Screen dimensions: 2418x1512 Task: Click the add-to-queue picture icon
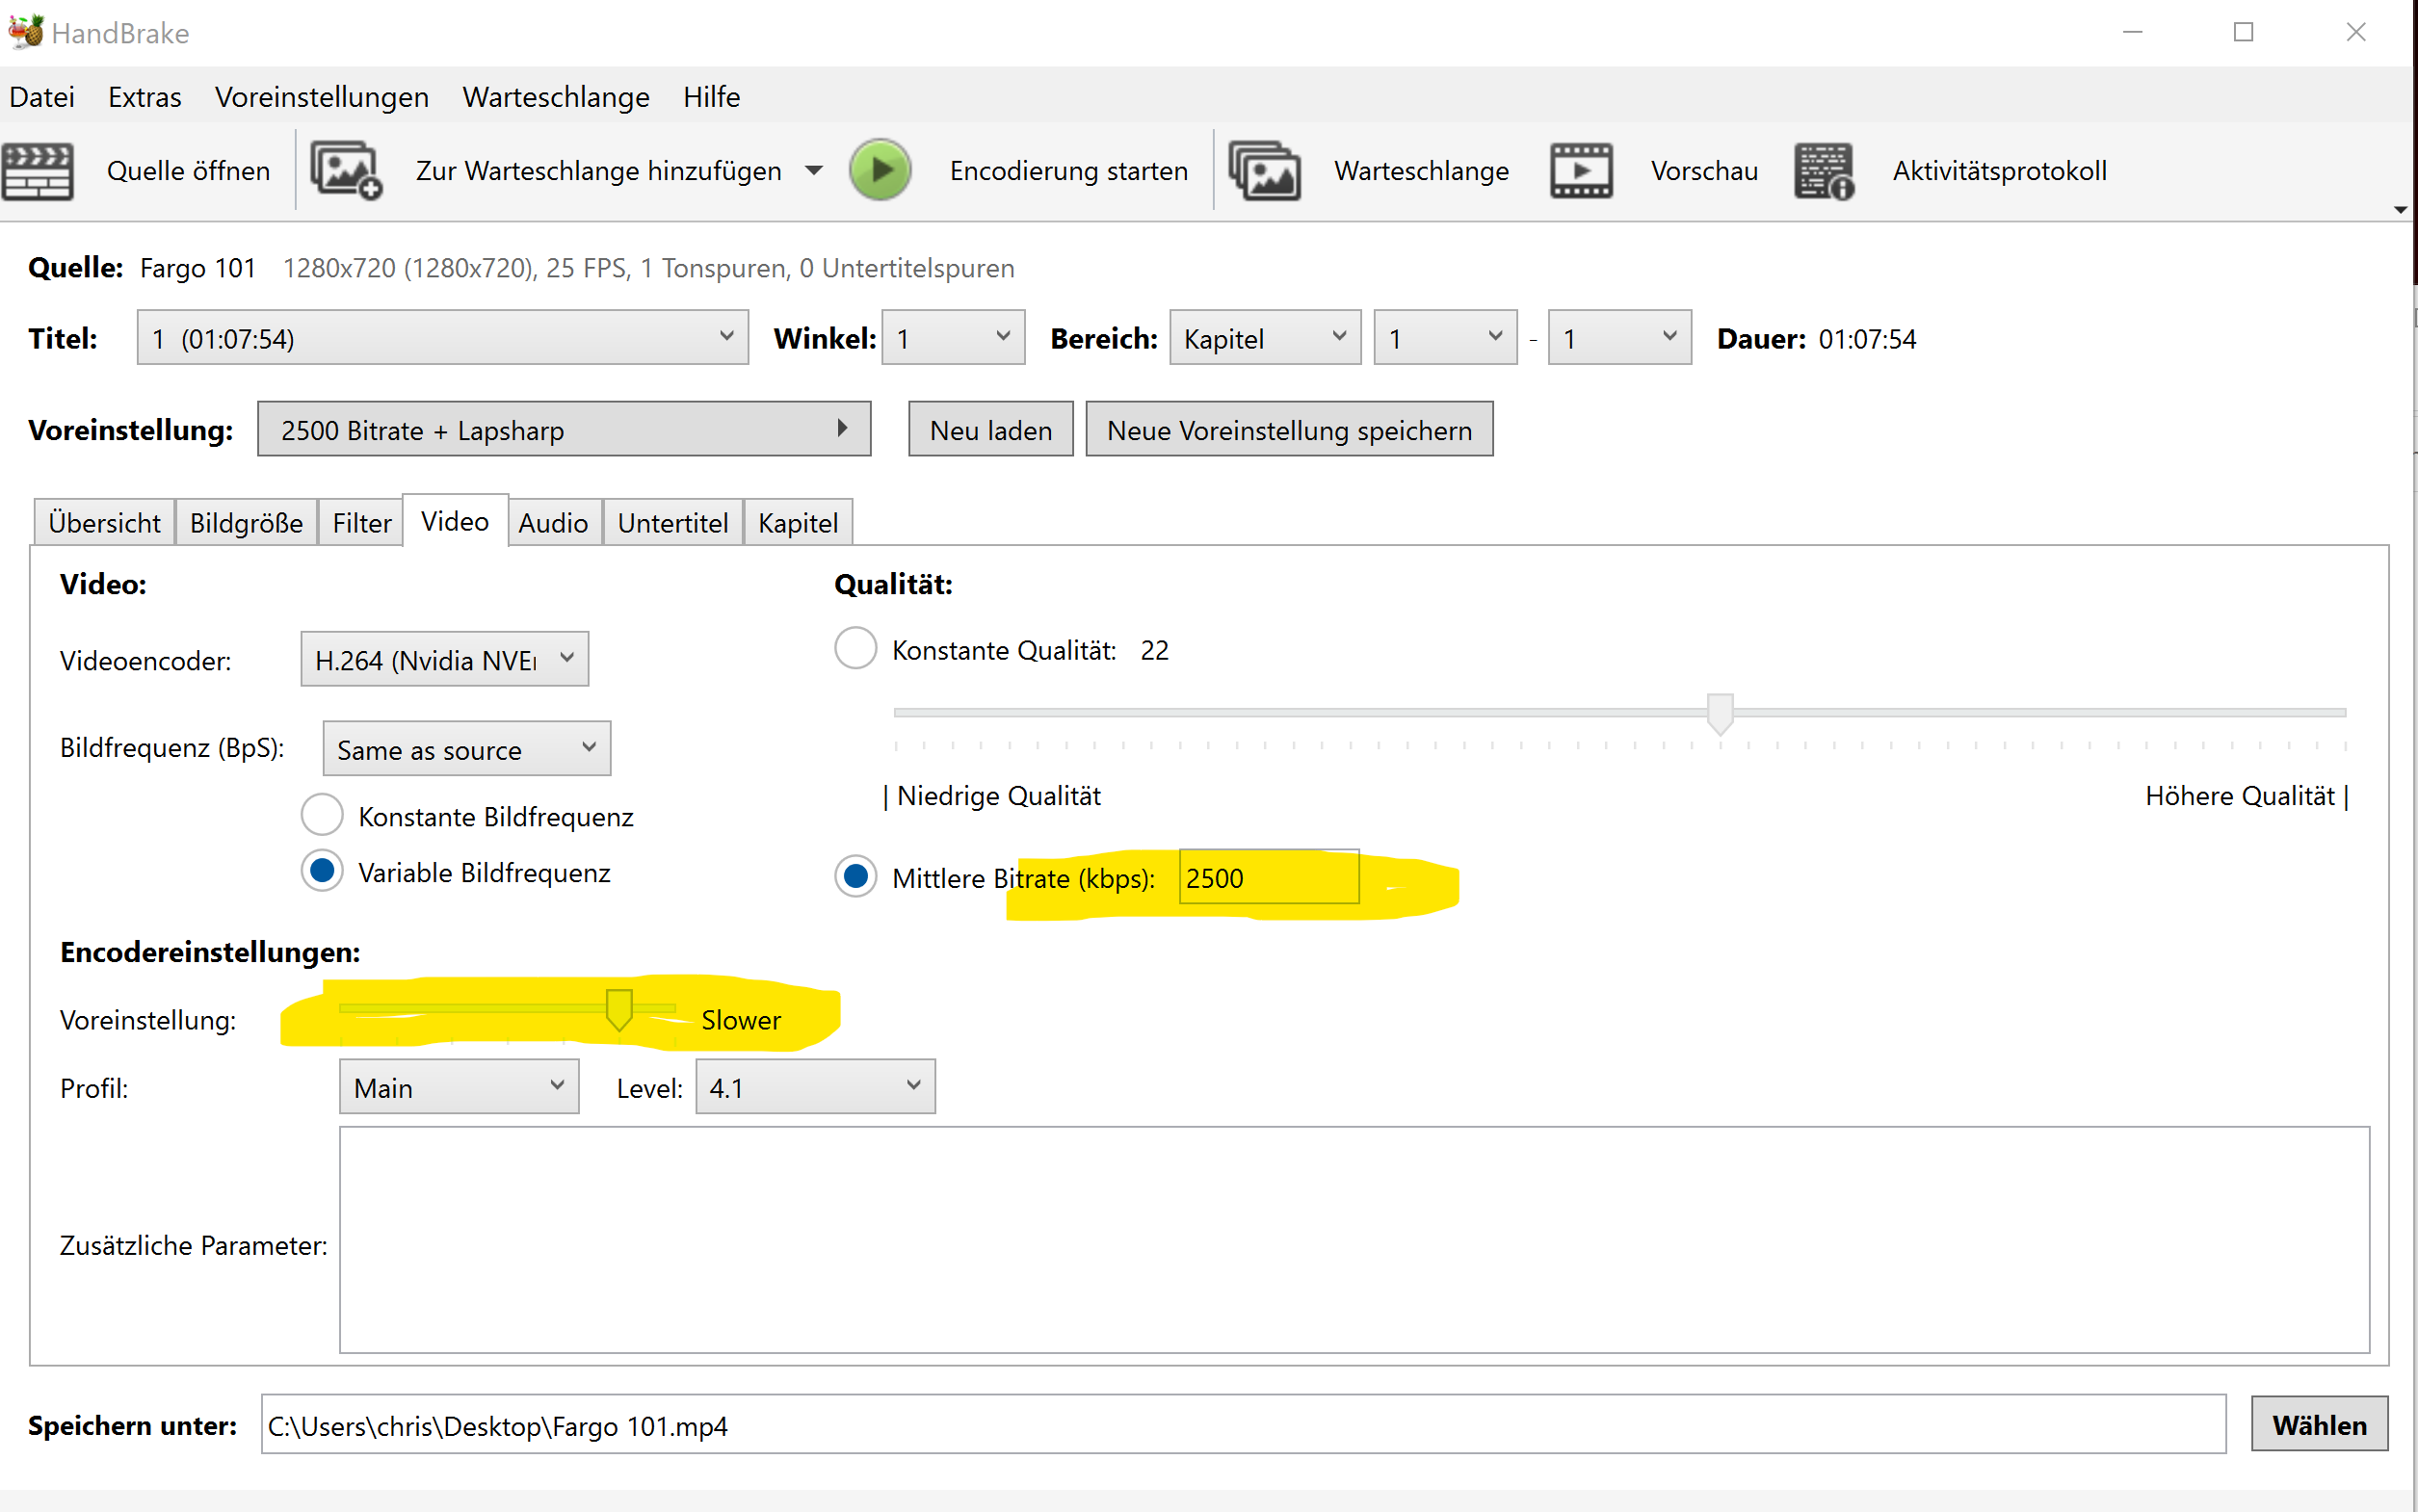coord(345,171)
